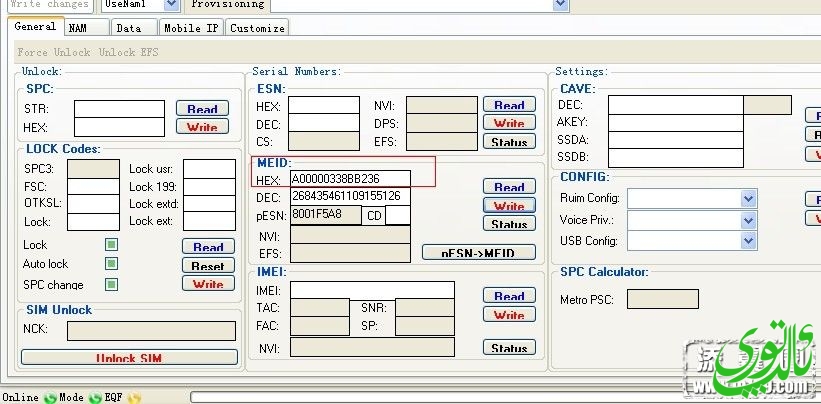Viewport: 821px width, 404px height.
Task: Read the ESN serial number
Action: click(509, 105)
